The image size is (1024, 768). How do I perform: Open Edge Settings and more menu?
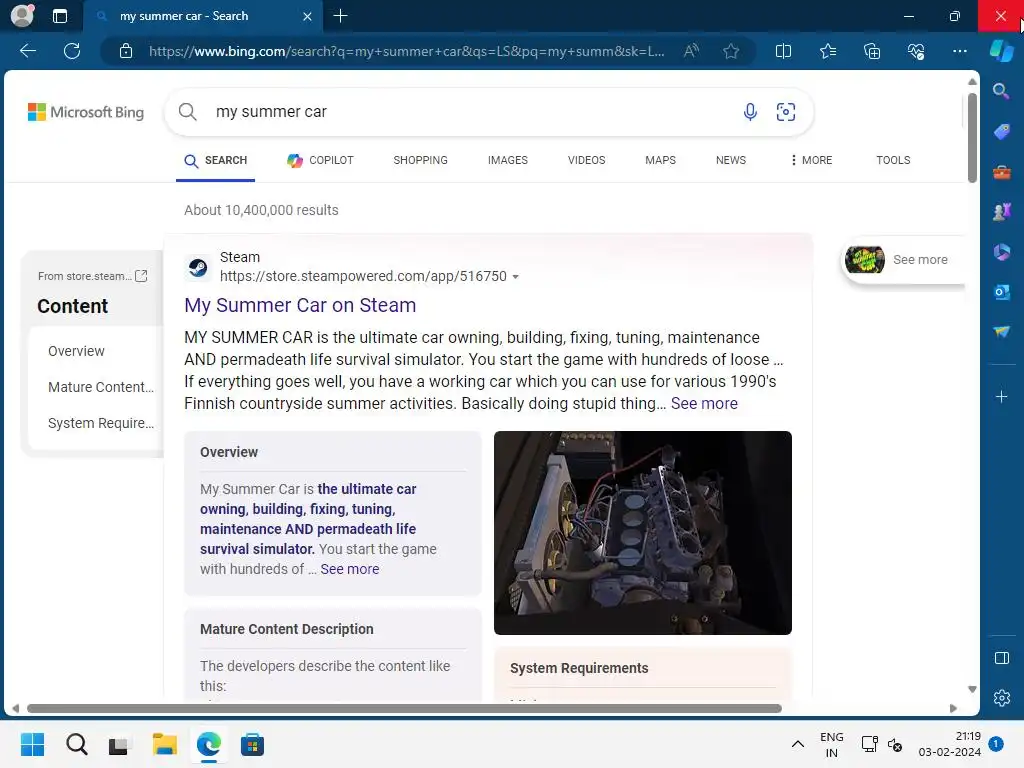tap(959, 51)
